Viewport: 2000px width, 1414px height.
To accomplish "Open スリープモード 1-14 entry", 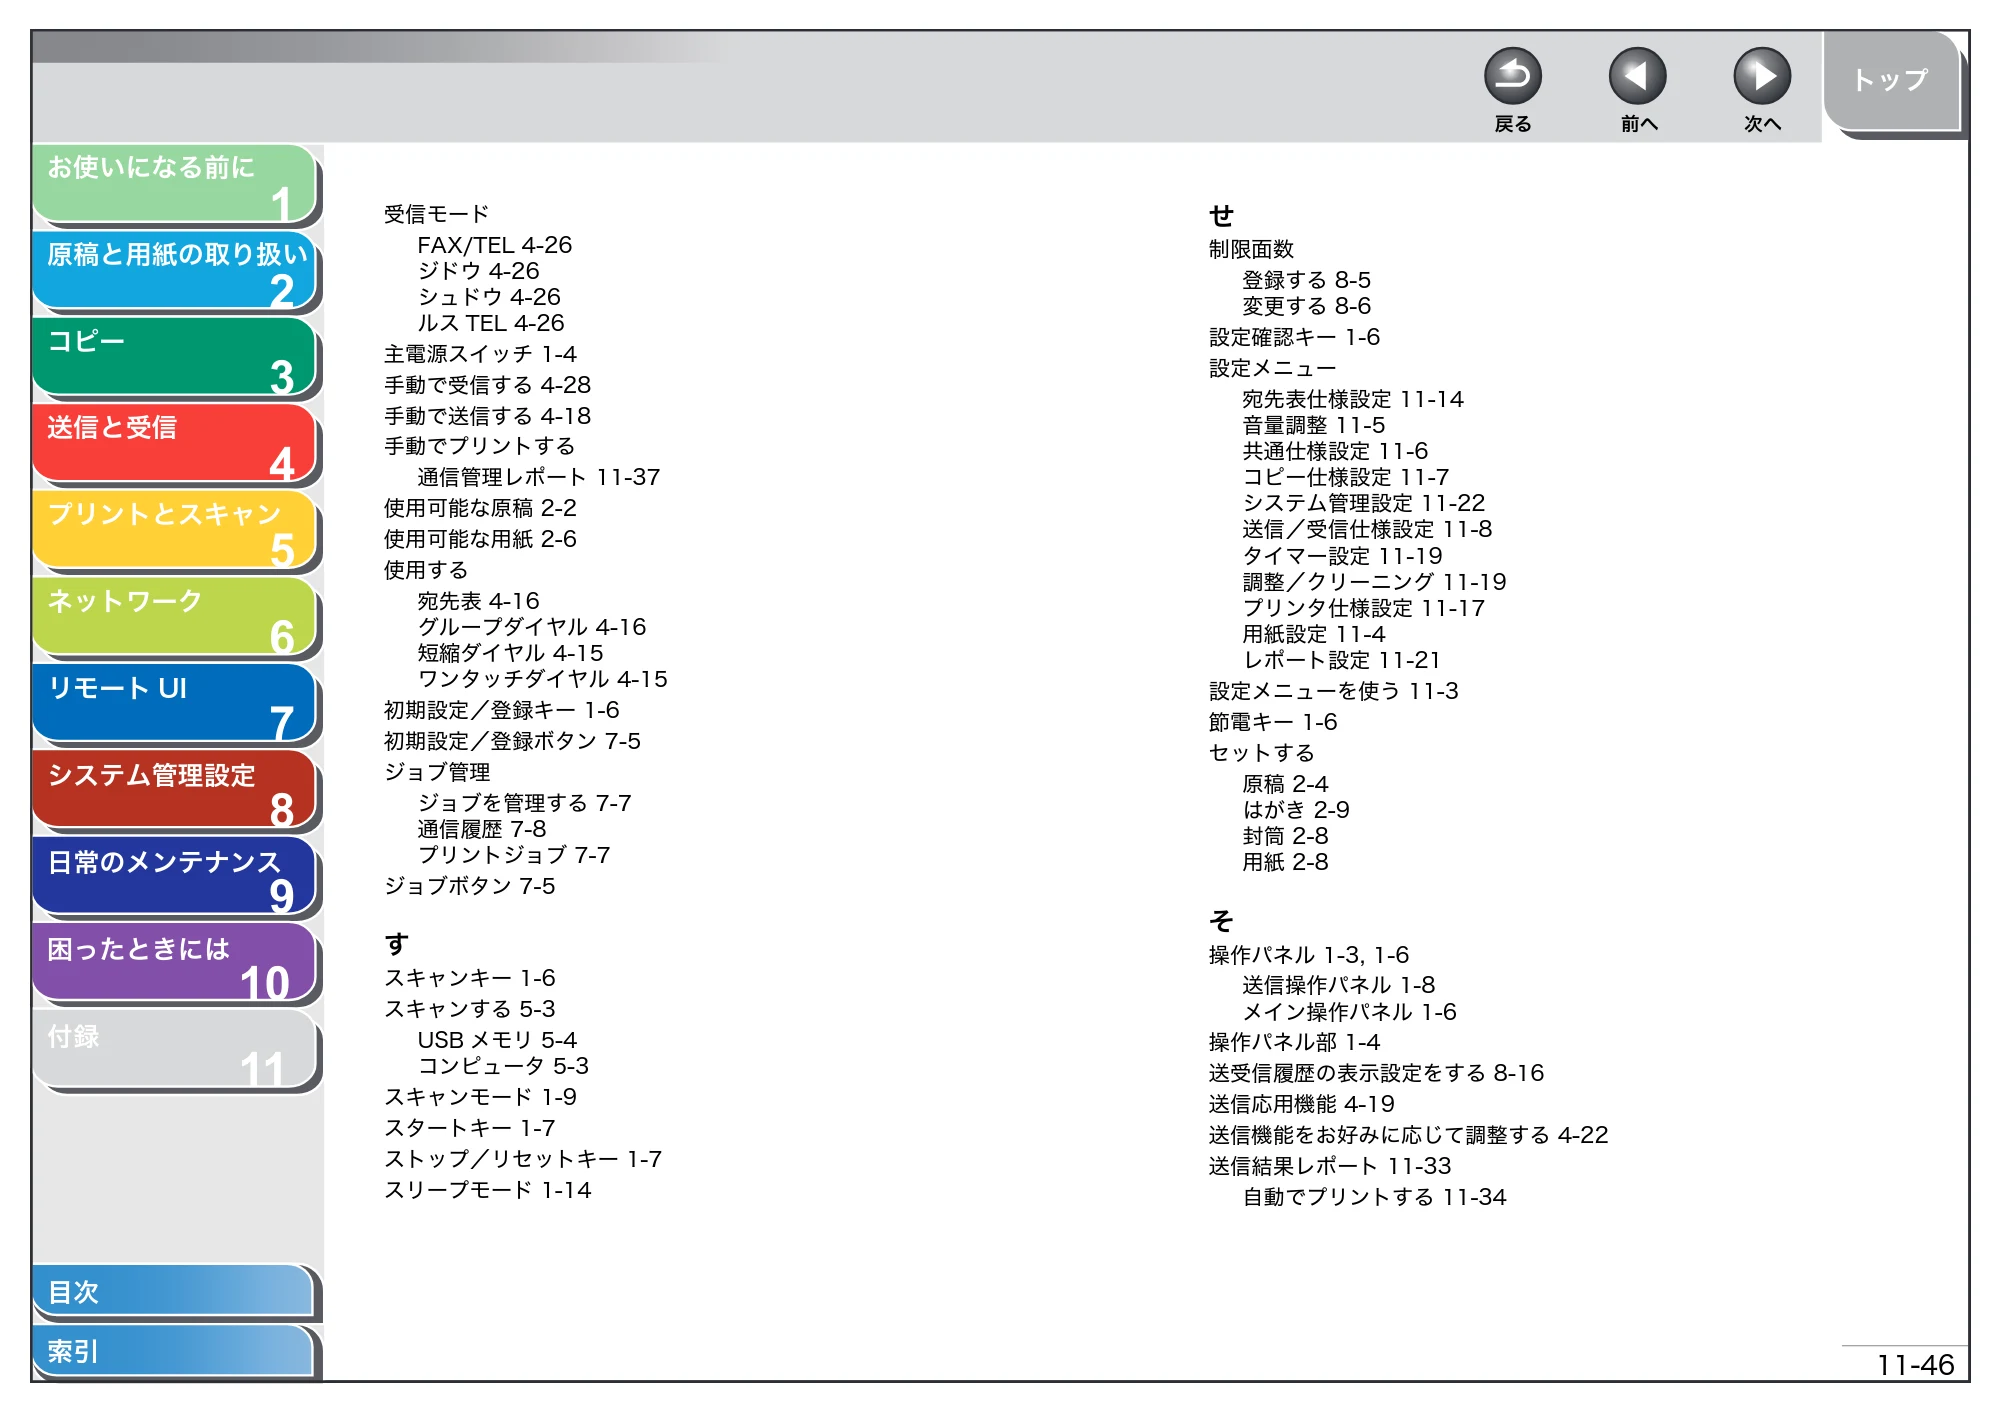I will click(x=487, y=1190).
